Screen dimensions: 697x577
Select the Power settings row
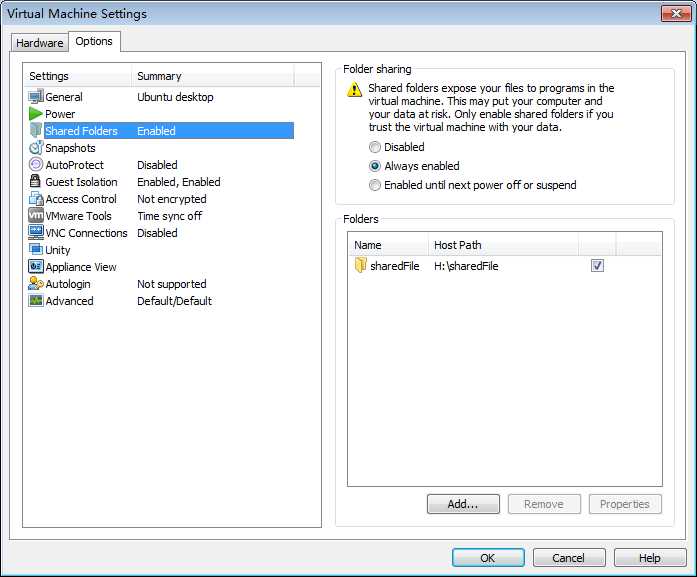point(160,114)
